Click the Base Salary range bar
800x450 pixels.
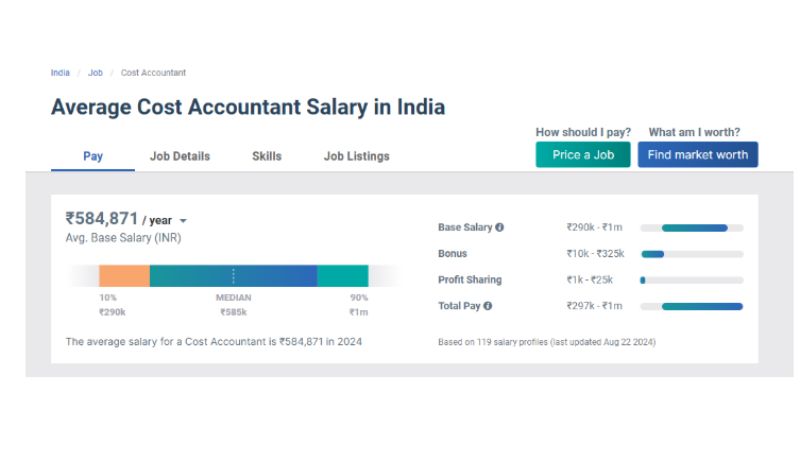(694, 228)
